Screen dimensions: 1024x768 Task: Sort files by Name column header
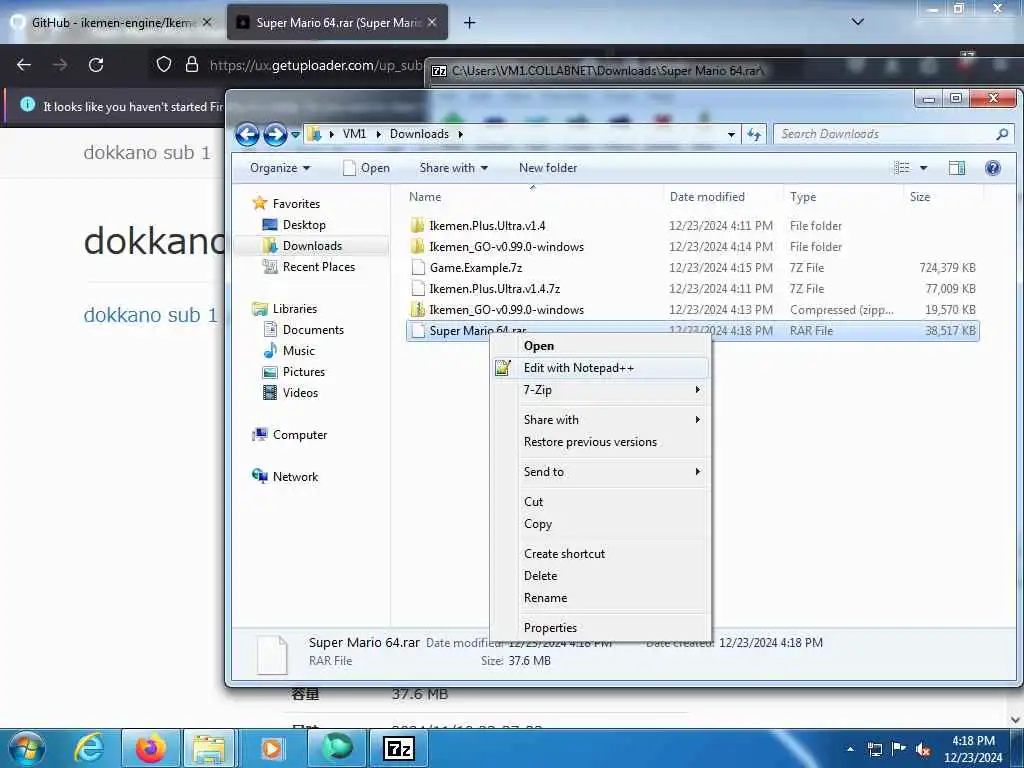point(425,197)
